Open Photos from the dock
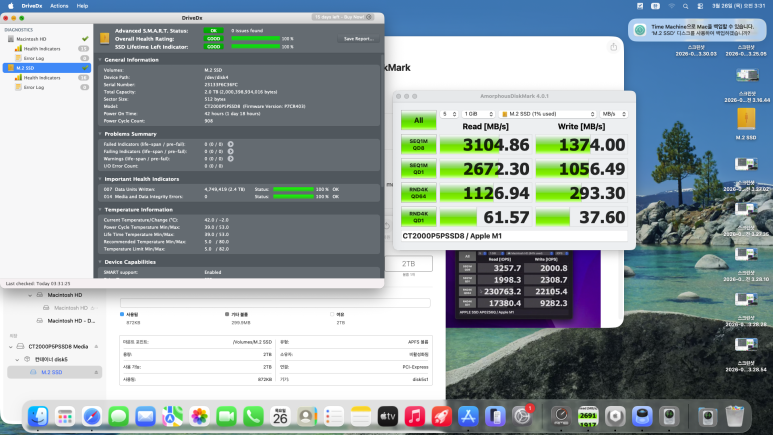Image resolution: width=773 pixels, height=435 pixels. pyautogui.click(x=199, y=417)
